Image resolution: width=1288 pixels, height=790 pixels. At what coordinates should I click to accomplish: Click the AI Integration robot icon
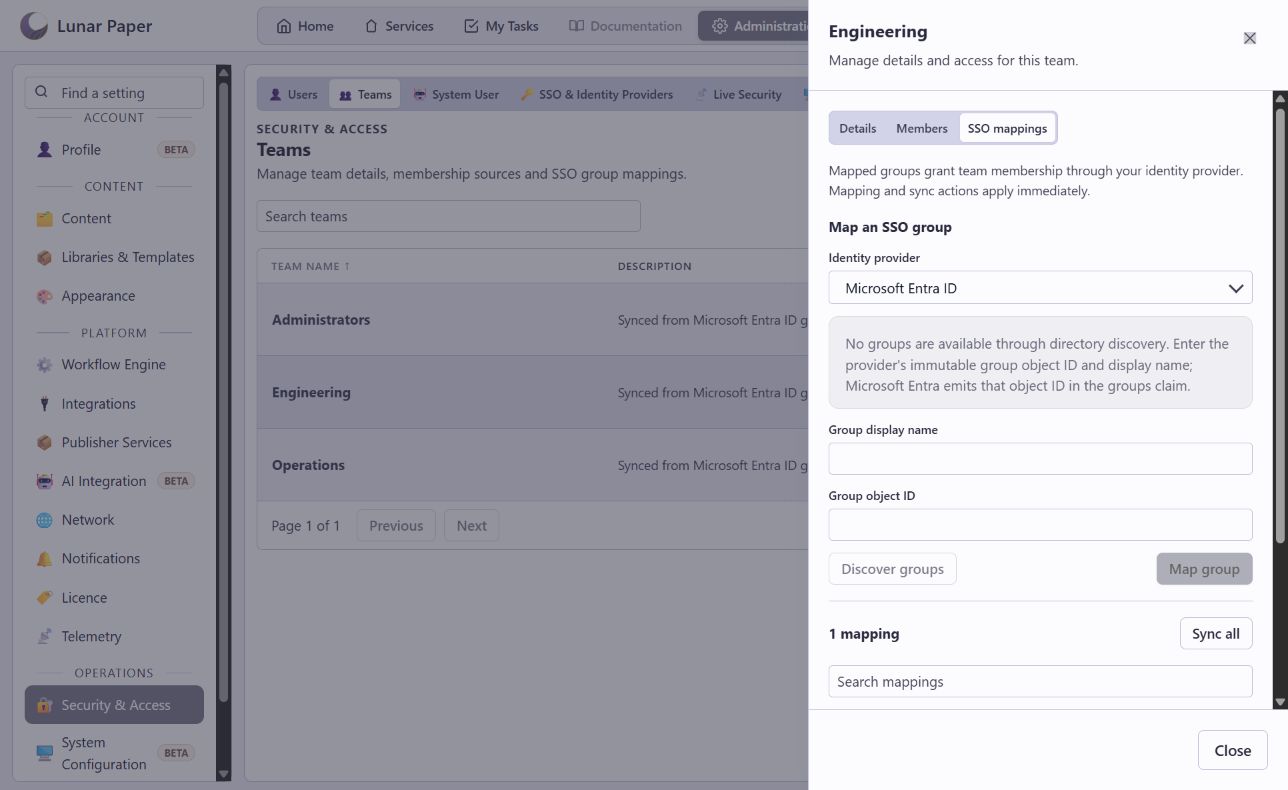point(44,481)
